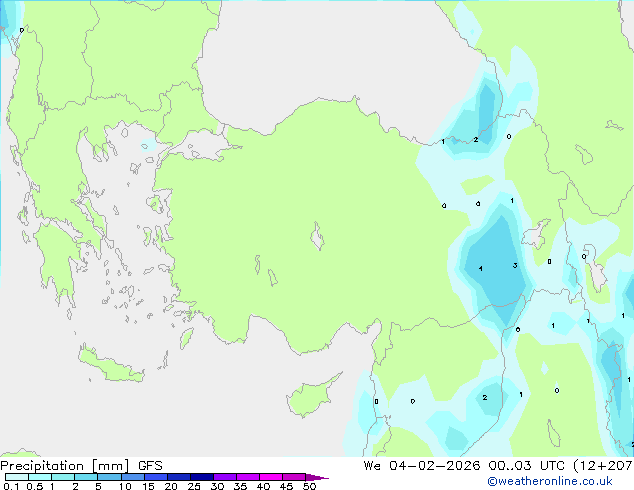Click the '25' legend scale value
This screenshot has height=490, width=634.
point(194,486)
